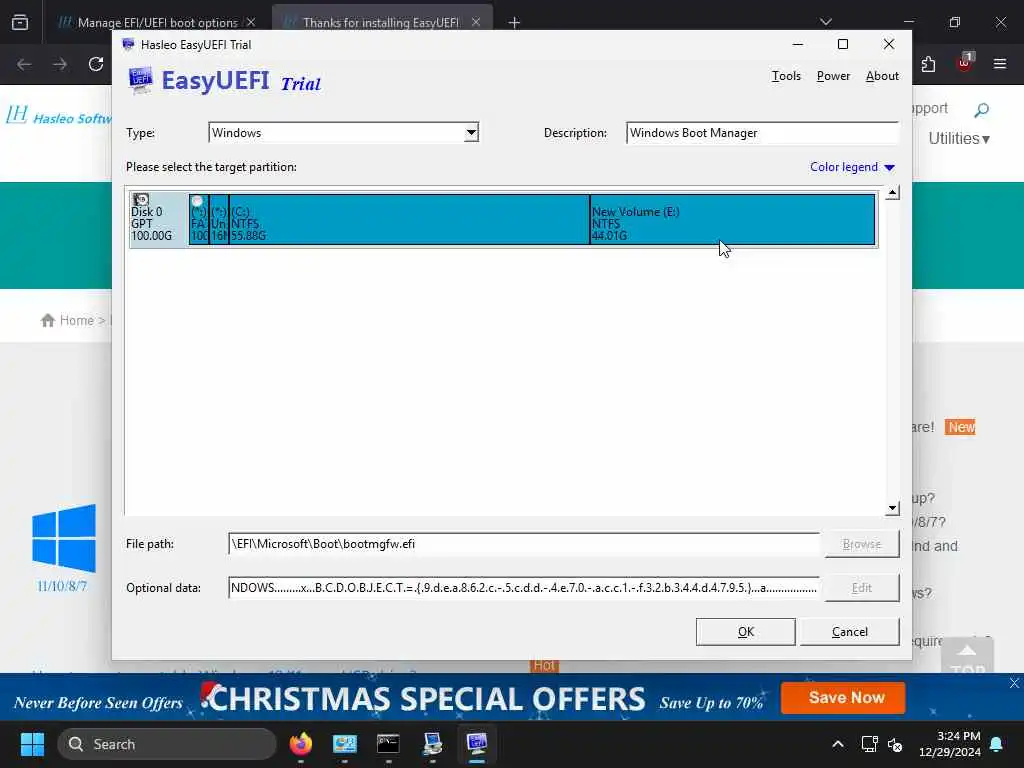The height and width of the screenshot is (768, 1024).
Task: Click the network status tray icon
Action: (x=869, y=744)
